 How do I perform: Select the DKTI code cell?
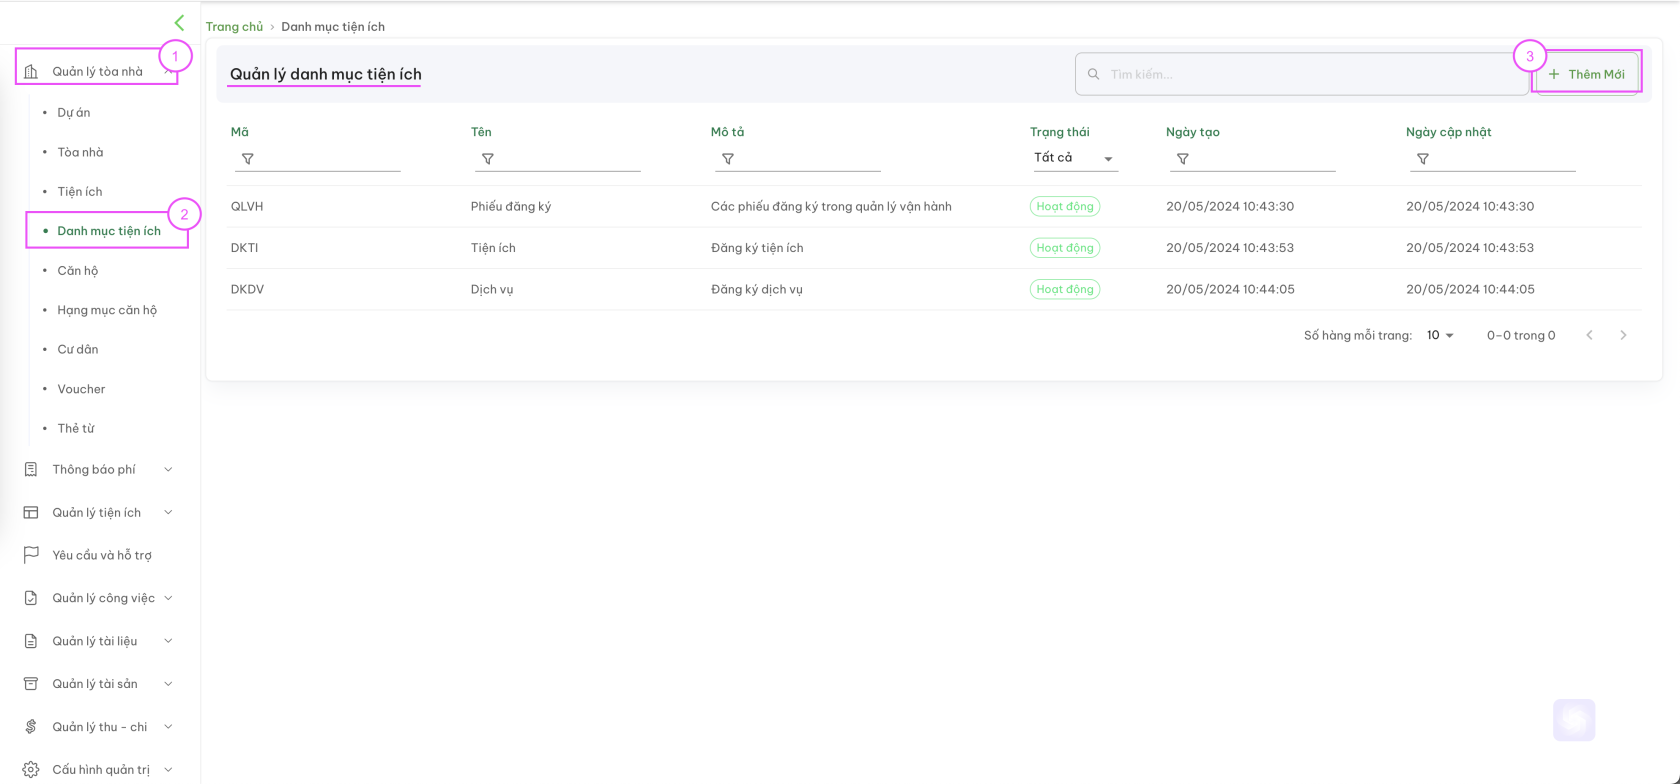click(x=245, y=248)
